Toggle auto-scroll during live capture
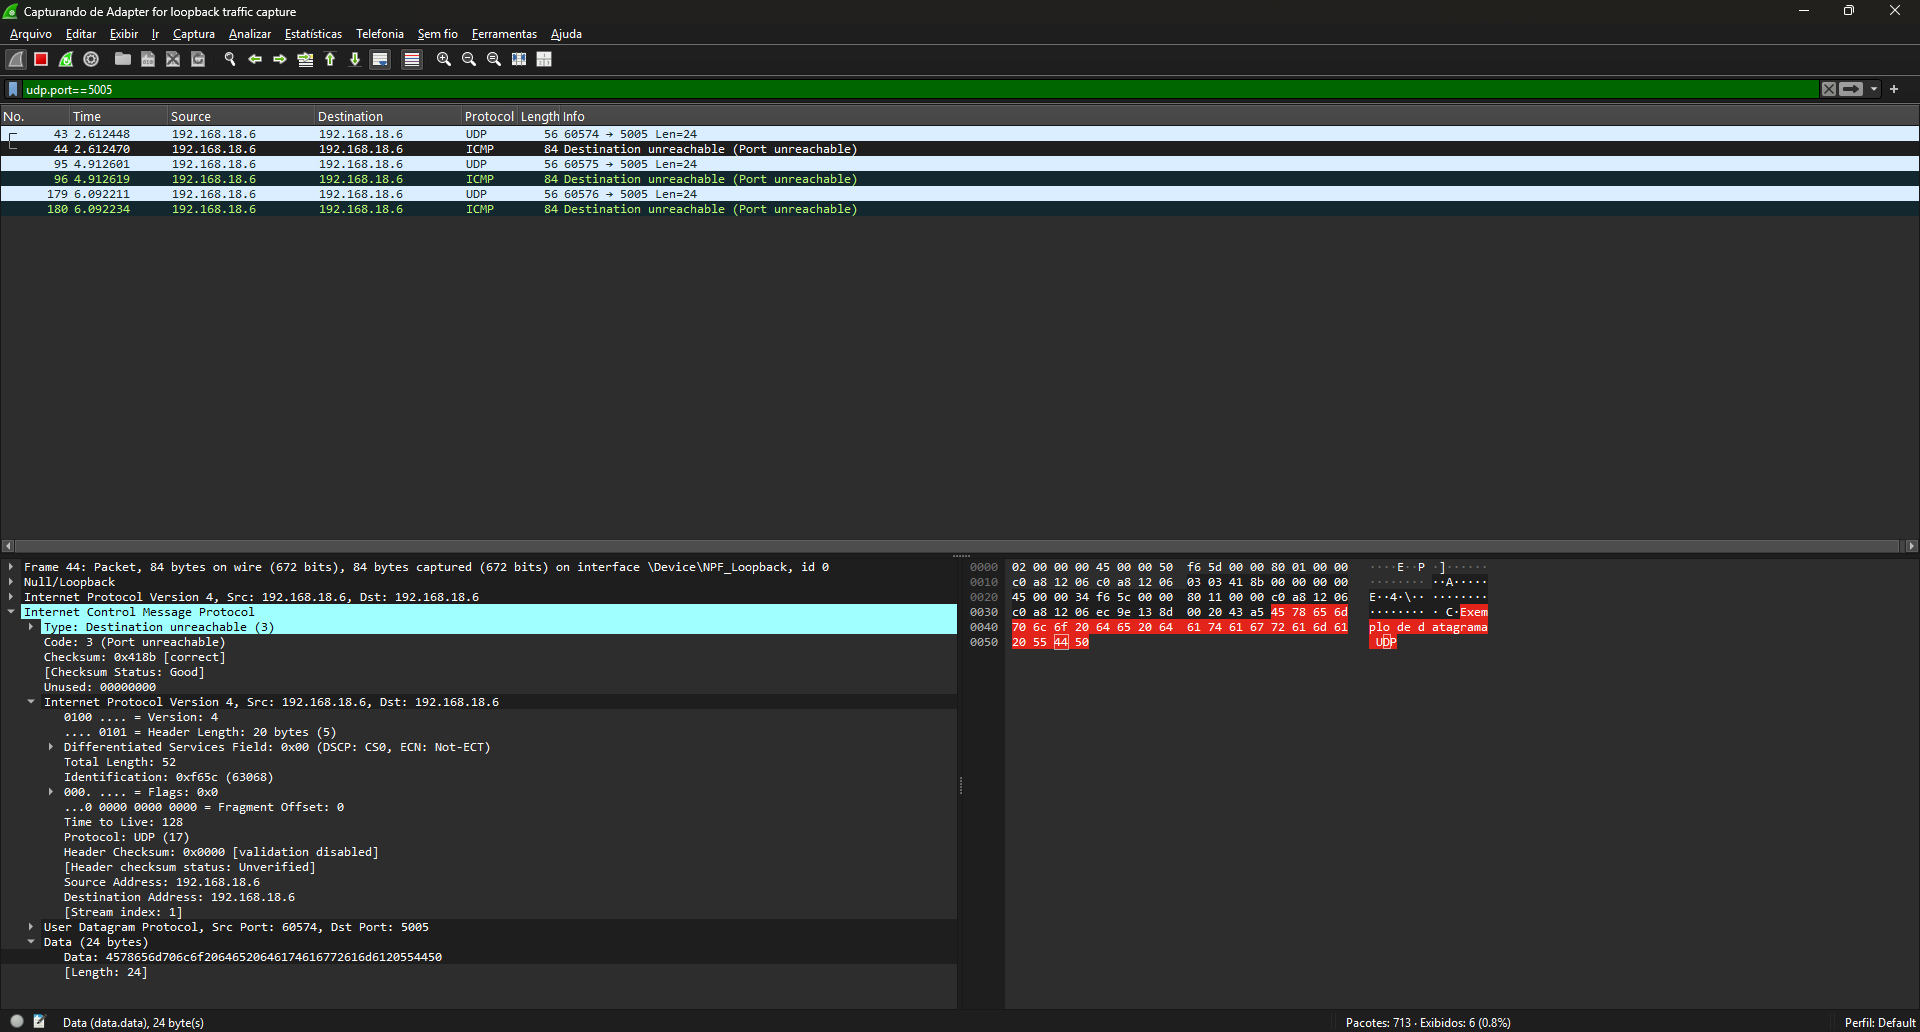The height and width of the screenshot is (1032, 1920). [380, 60]
